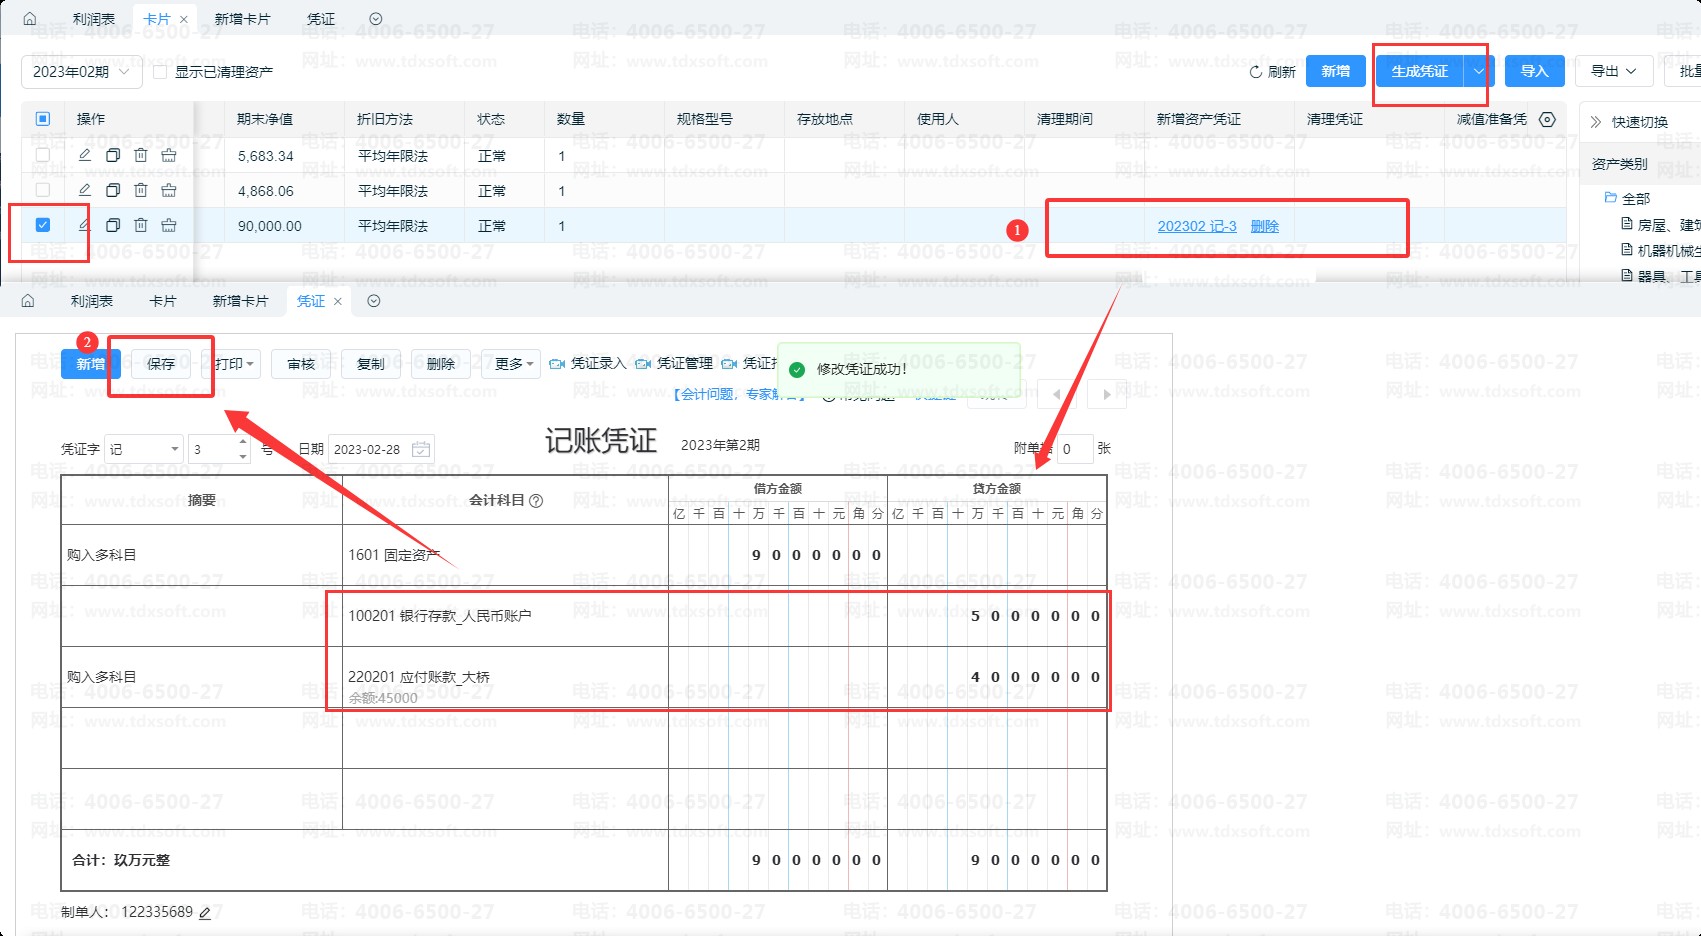
Task: Click the copy icon in second asset row
Action: point(113,190)
